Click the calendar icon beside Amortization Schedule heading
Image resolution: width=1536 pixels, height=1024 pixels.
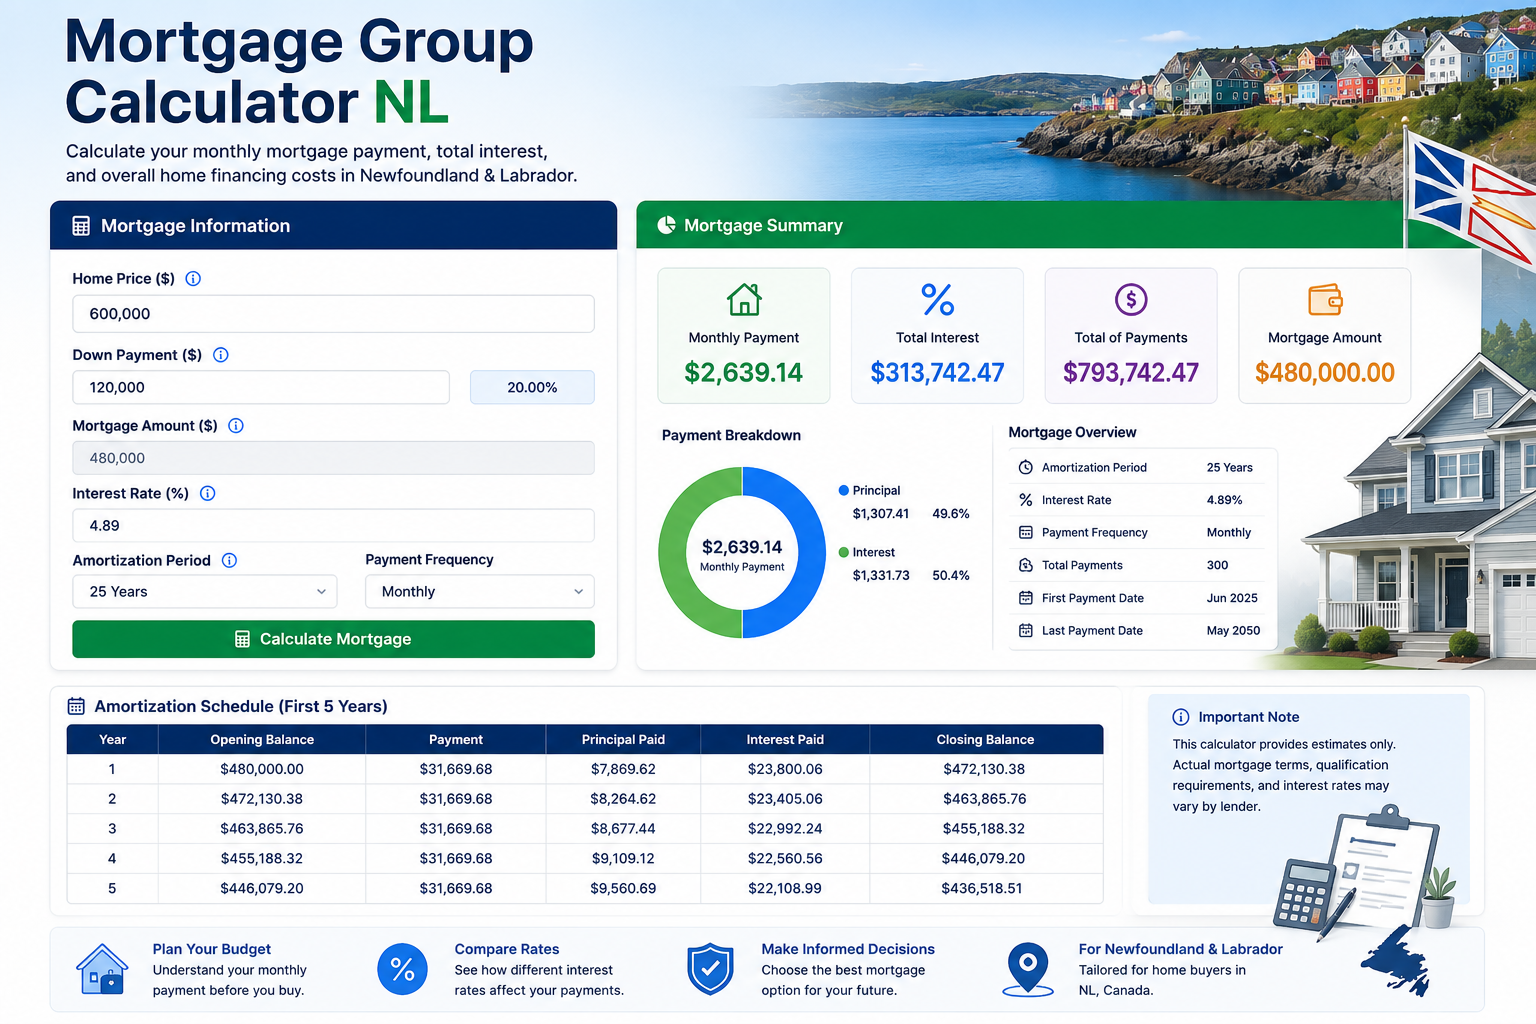76,706
